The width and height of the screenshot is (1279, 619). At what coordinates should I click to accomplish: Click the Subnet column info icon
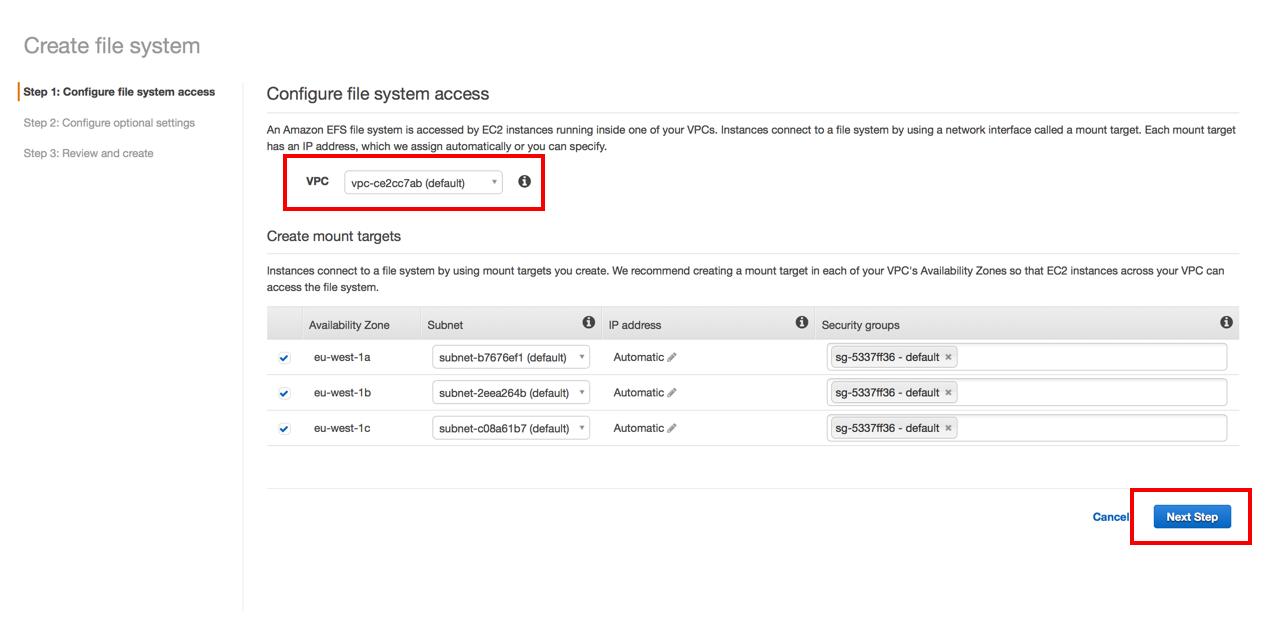(x=589, y=323)
